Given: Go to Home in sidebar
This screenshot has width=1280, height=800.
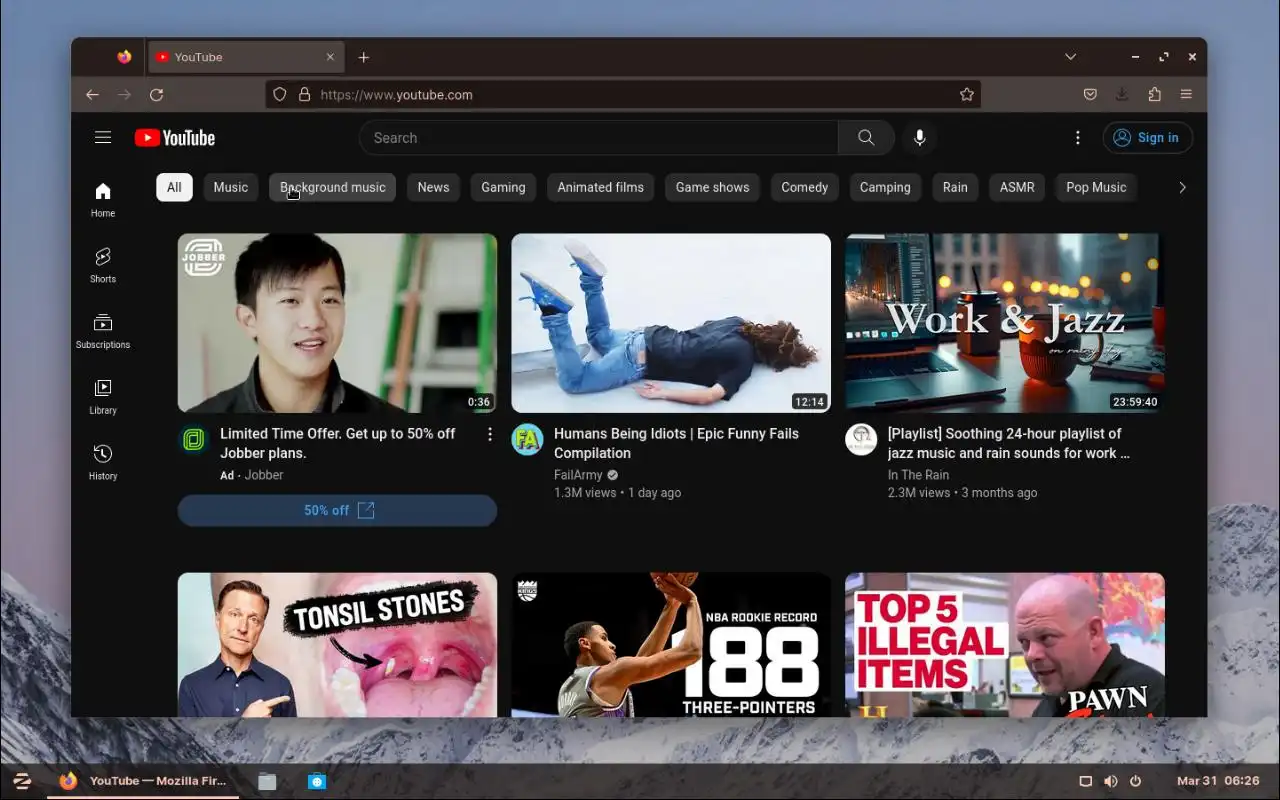Looking at the screenshot, I should 103,200.
